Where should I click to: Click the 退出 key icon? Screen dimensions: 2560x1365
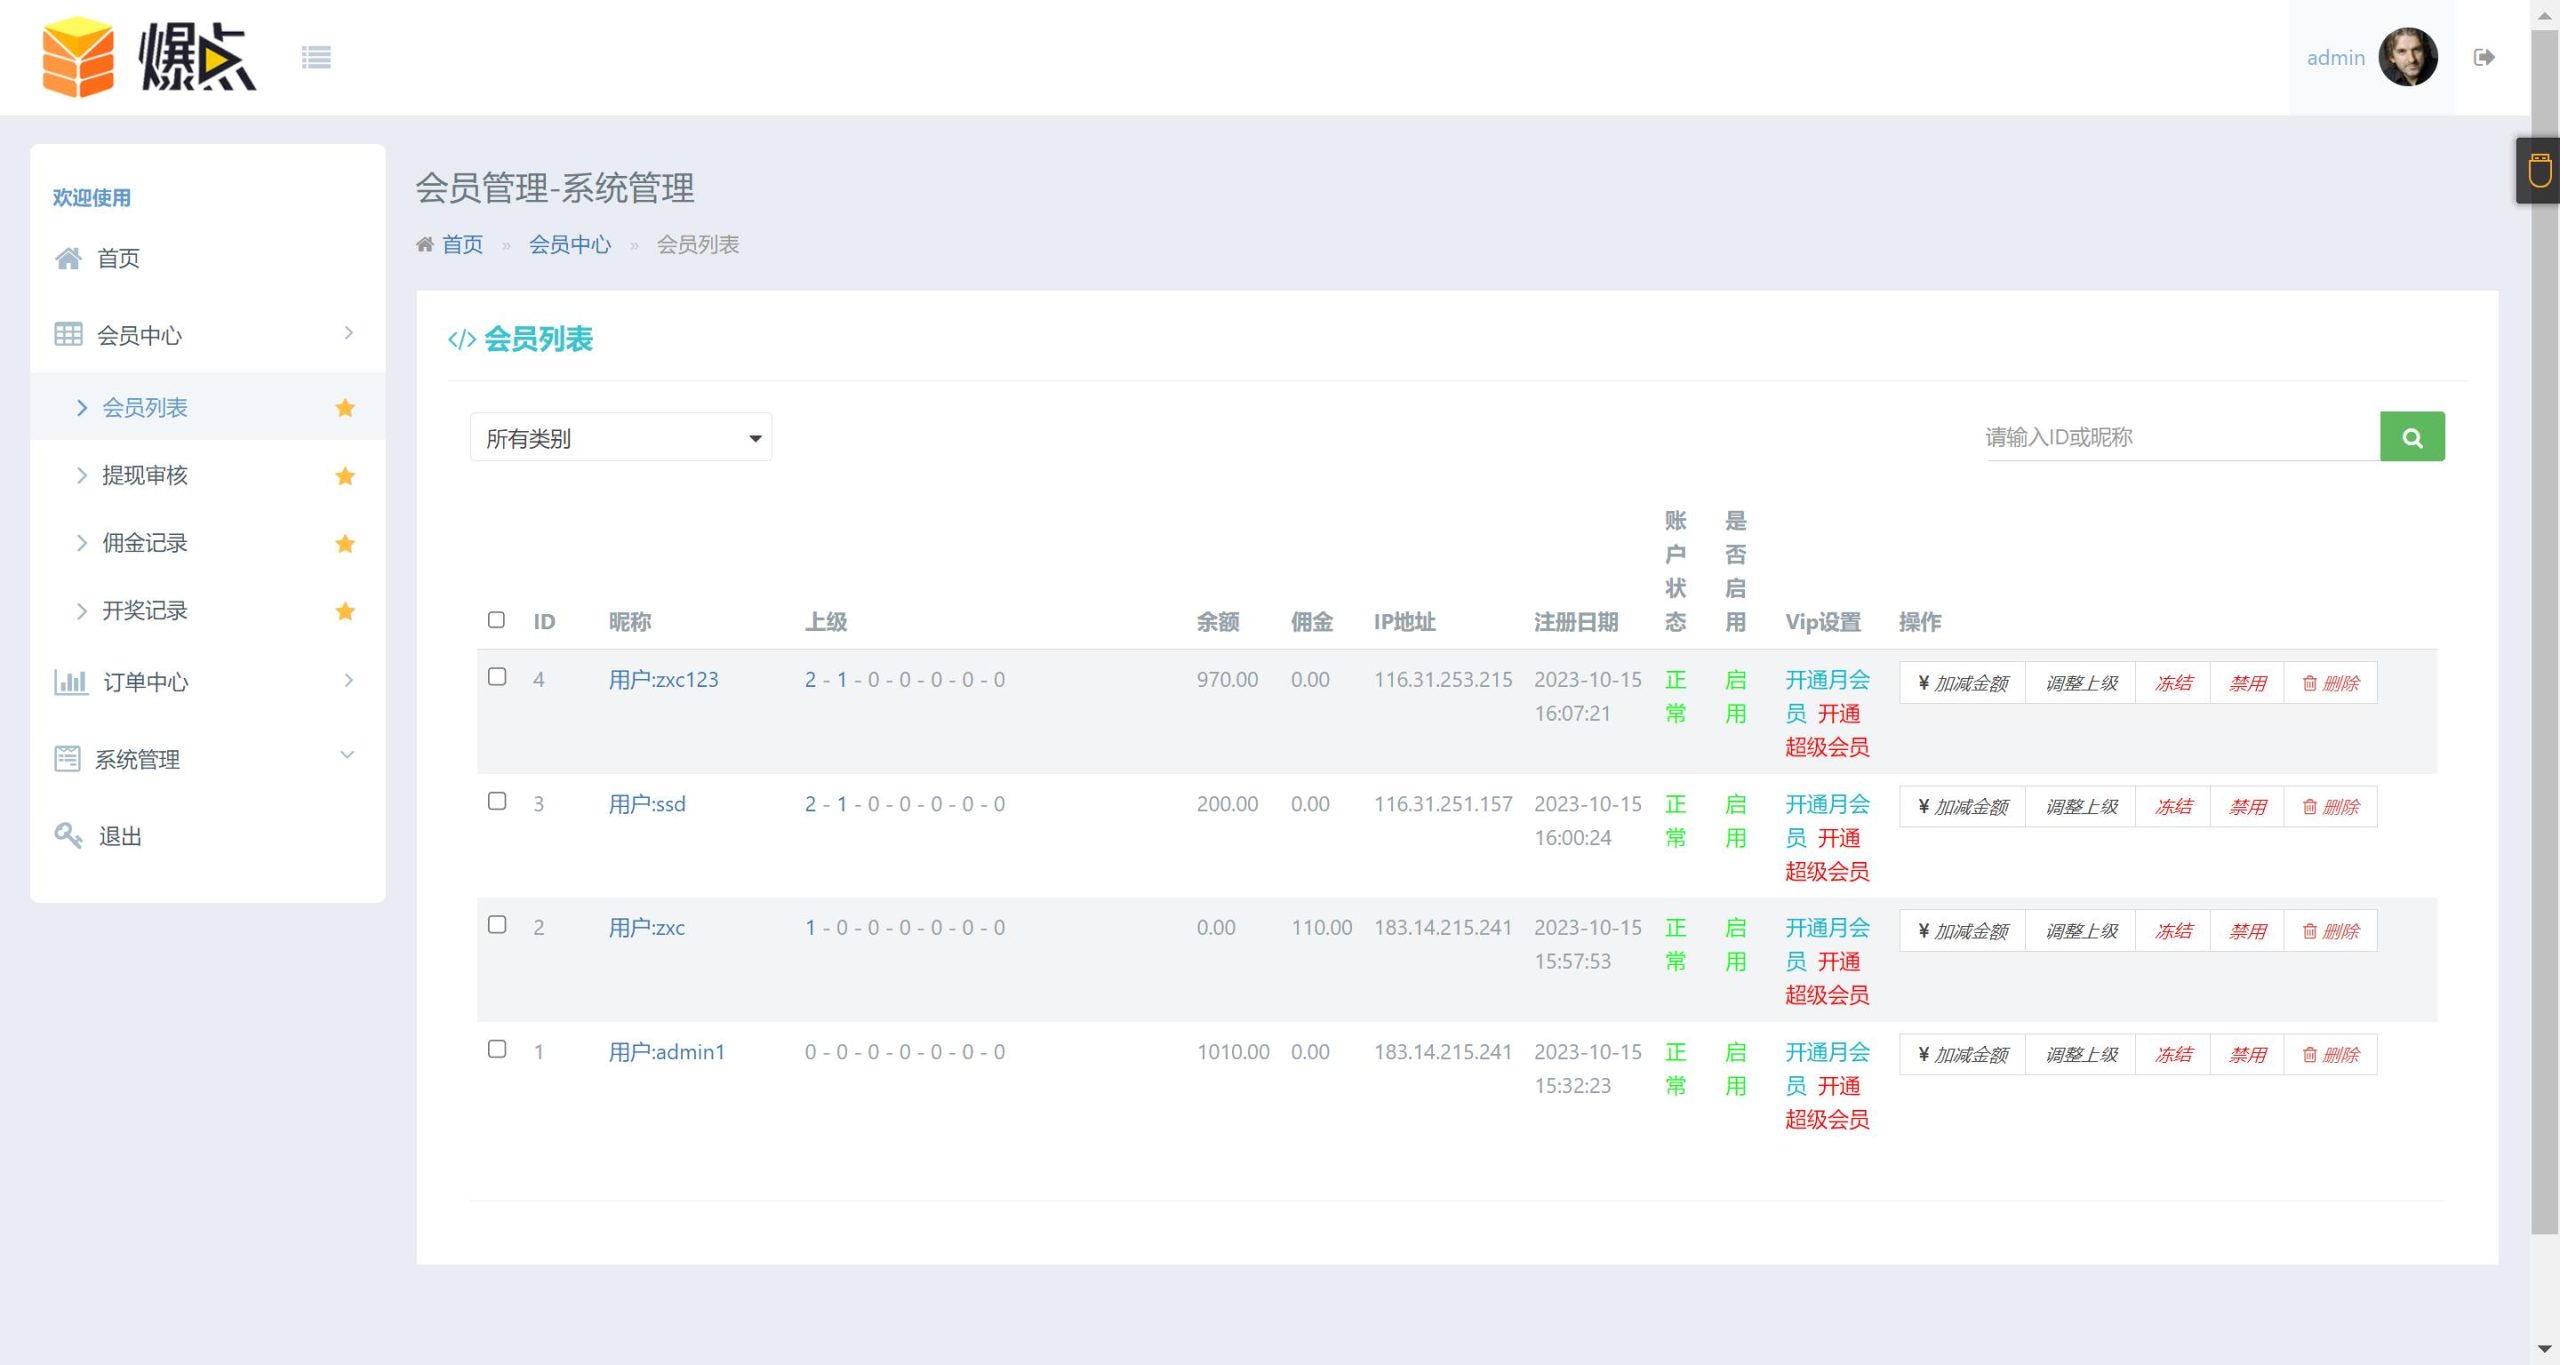[x=68, y=836]
